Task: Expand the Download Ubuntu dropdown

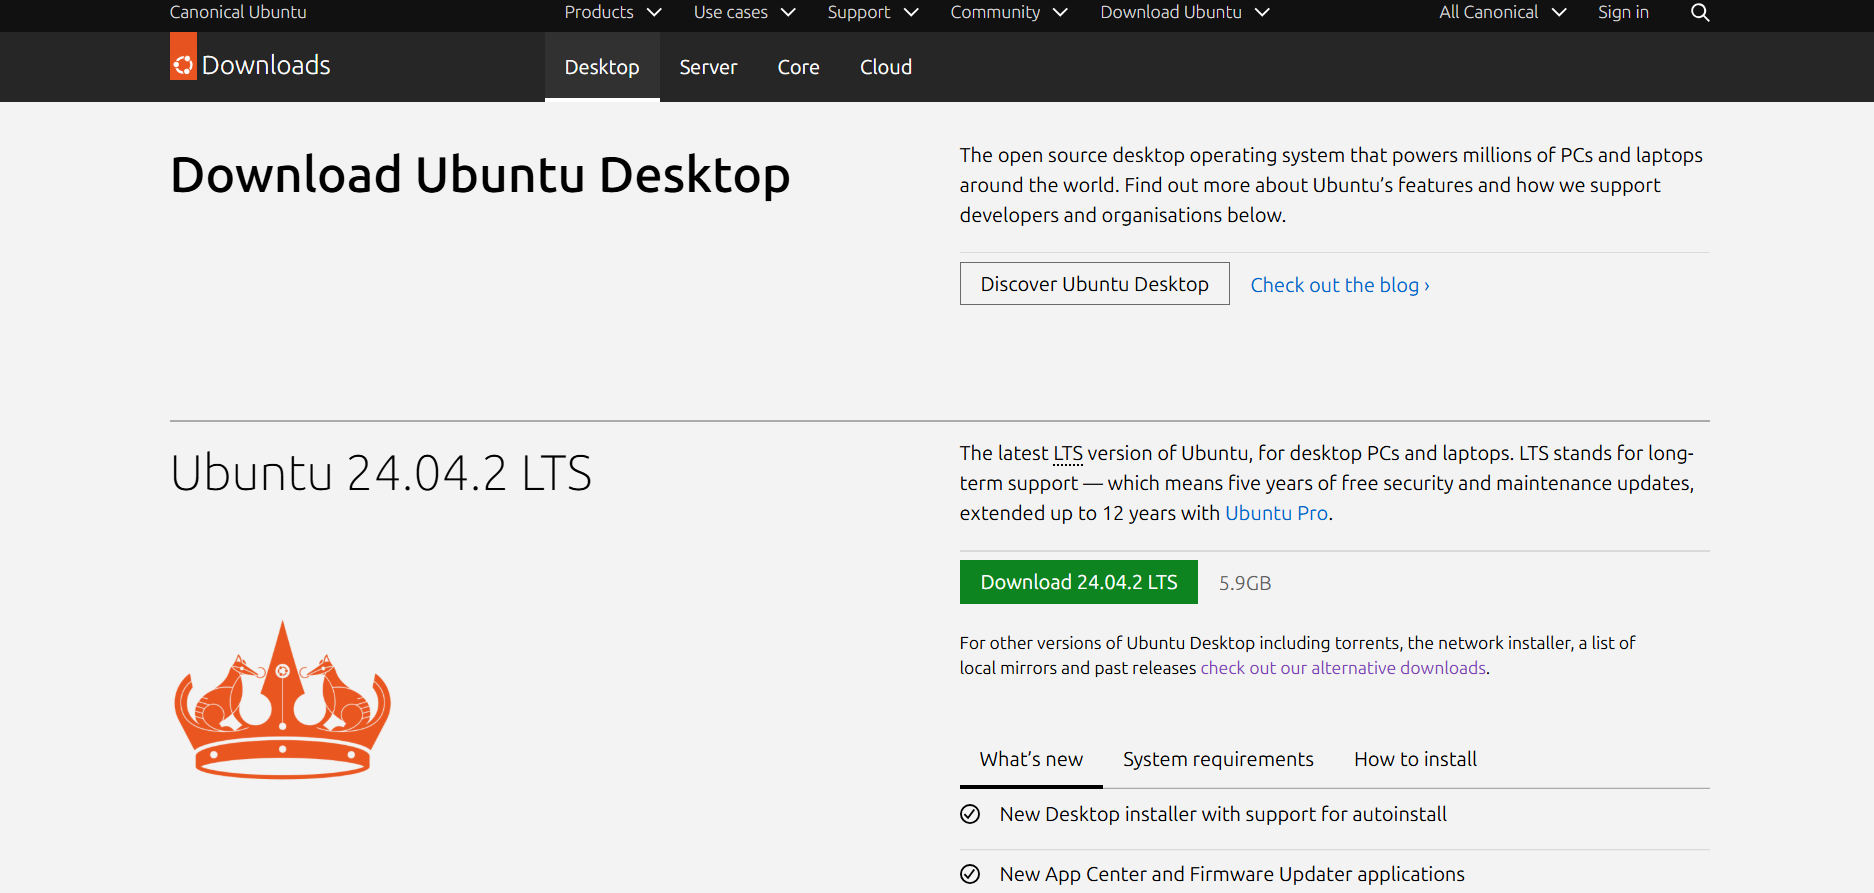Action: 1185,12
